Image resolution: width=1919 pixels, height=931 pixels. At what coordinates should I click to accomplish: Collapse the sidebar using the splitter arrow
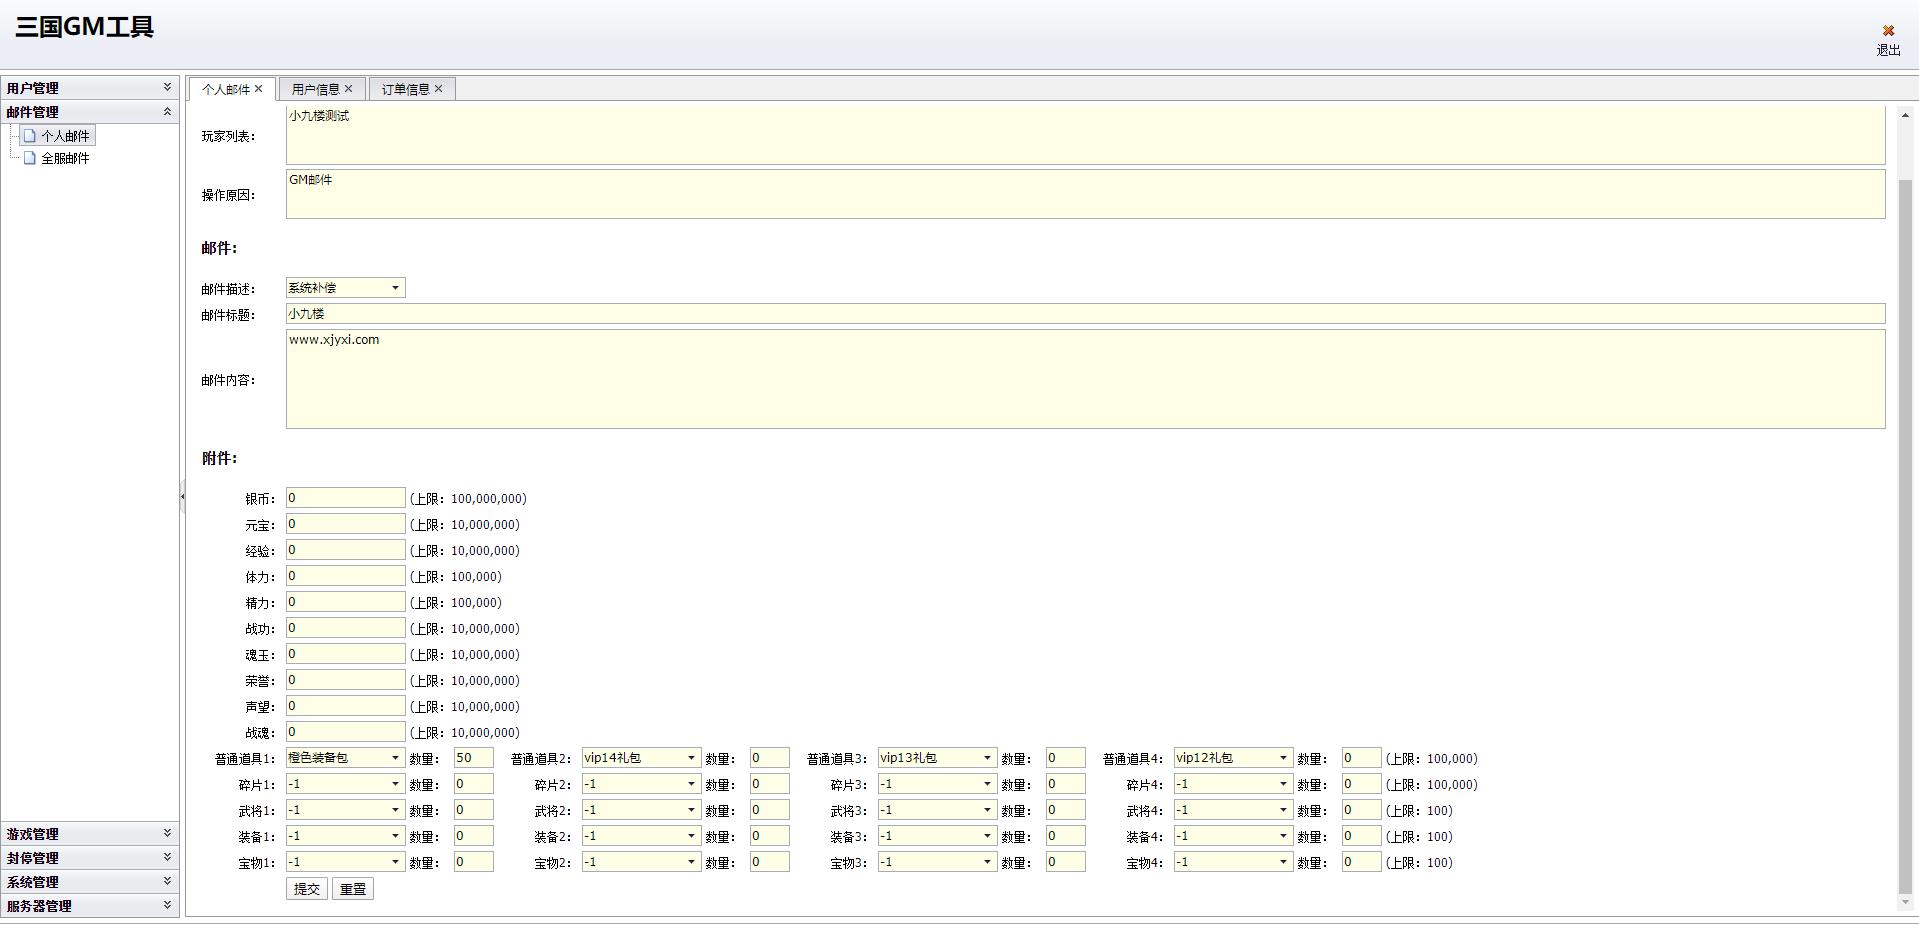coord(182,496)
